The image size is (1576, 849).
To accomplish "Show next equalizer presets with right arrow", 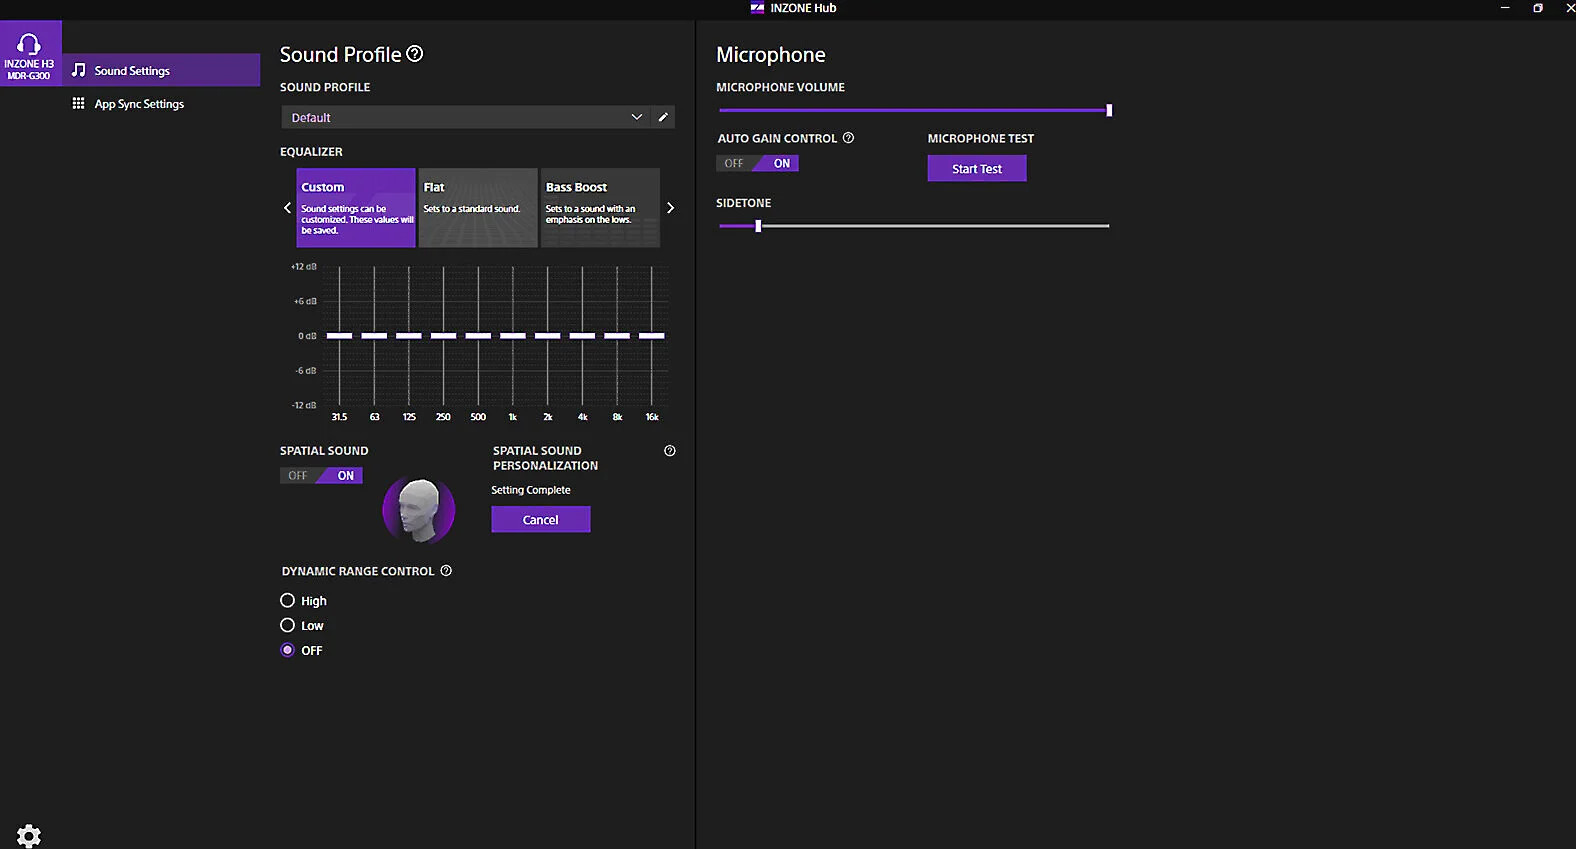I will [x=670, y=208].
